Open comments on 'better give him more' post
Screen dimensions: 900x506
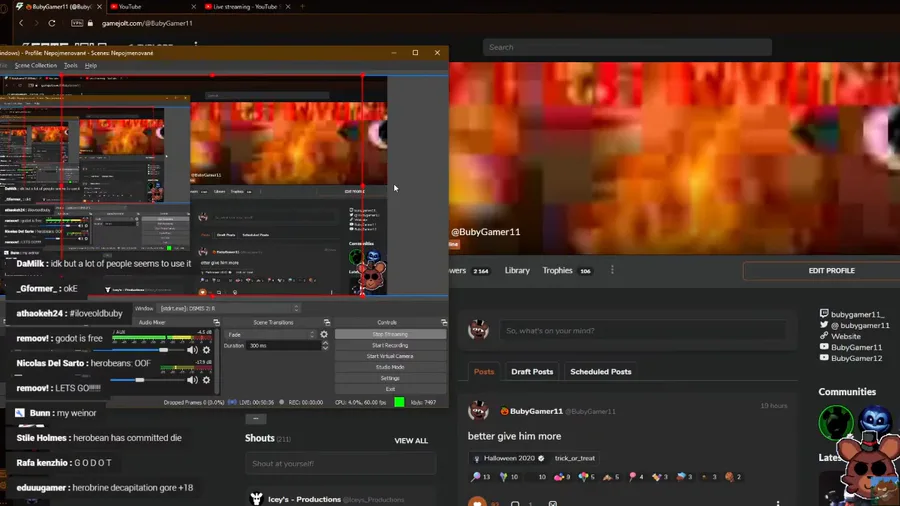[515, 503]
